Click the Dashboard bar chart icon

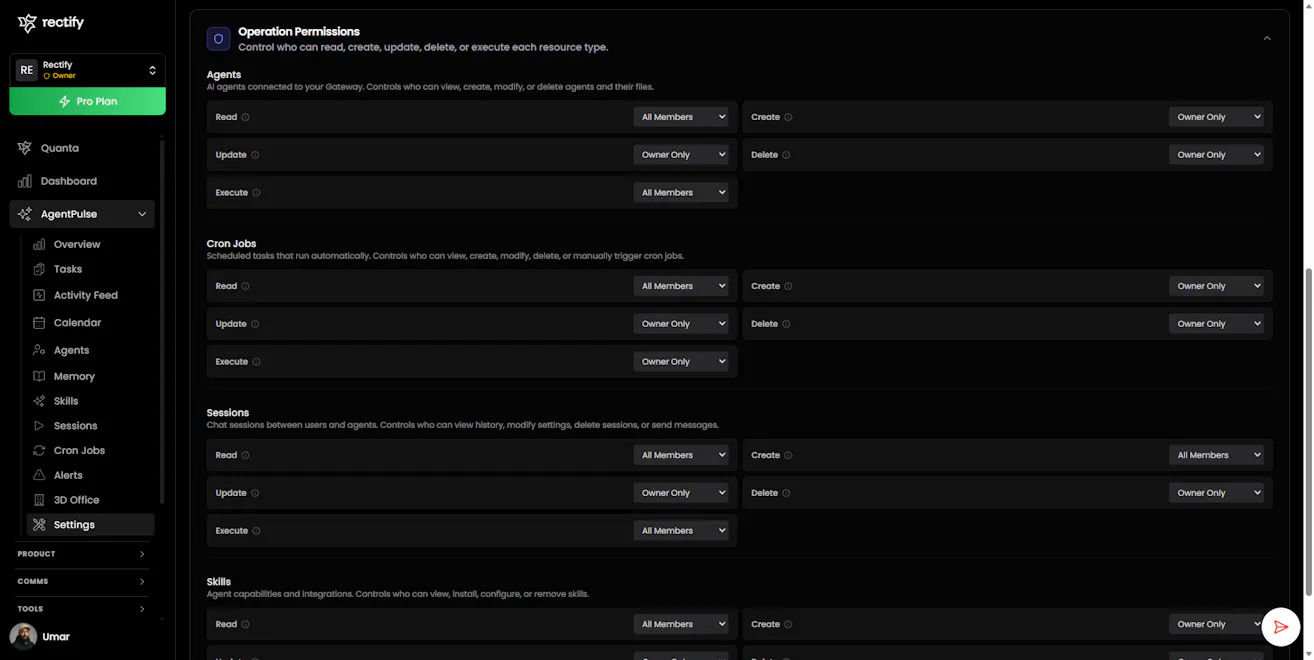coord(25,181)
